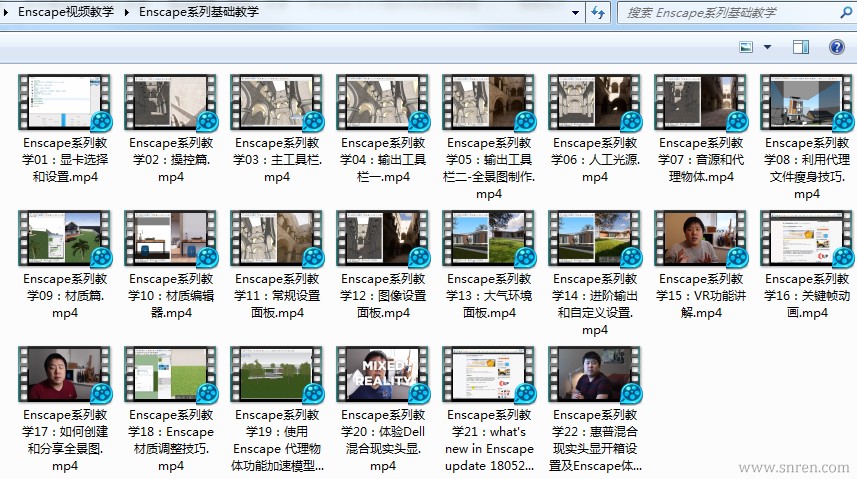
Task: Click file name 学04：输出工具栏一.mp4
Action: [383, 160]
